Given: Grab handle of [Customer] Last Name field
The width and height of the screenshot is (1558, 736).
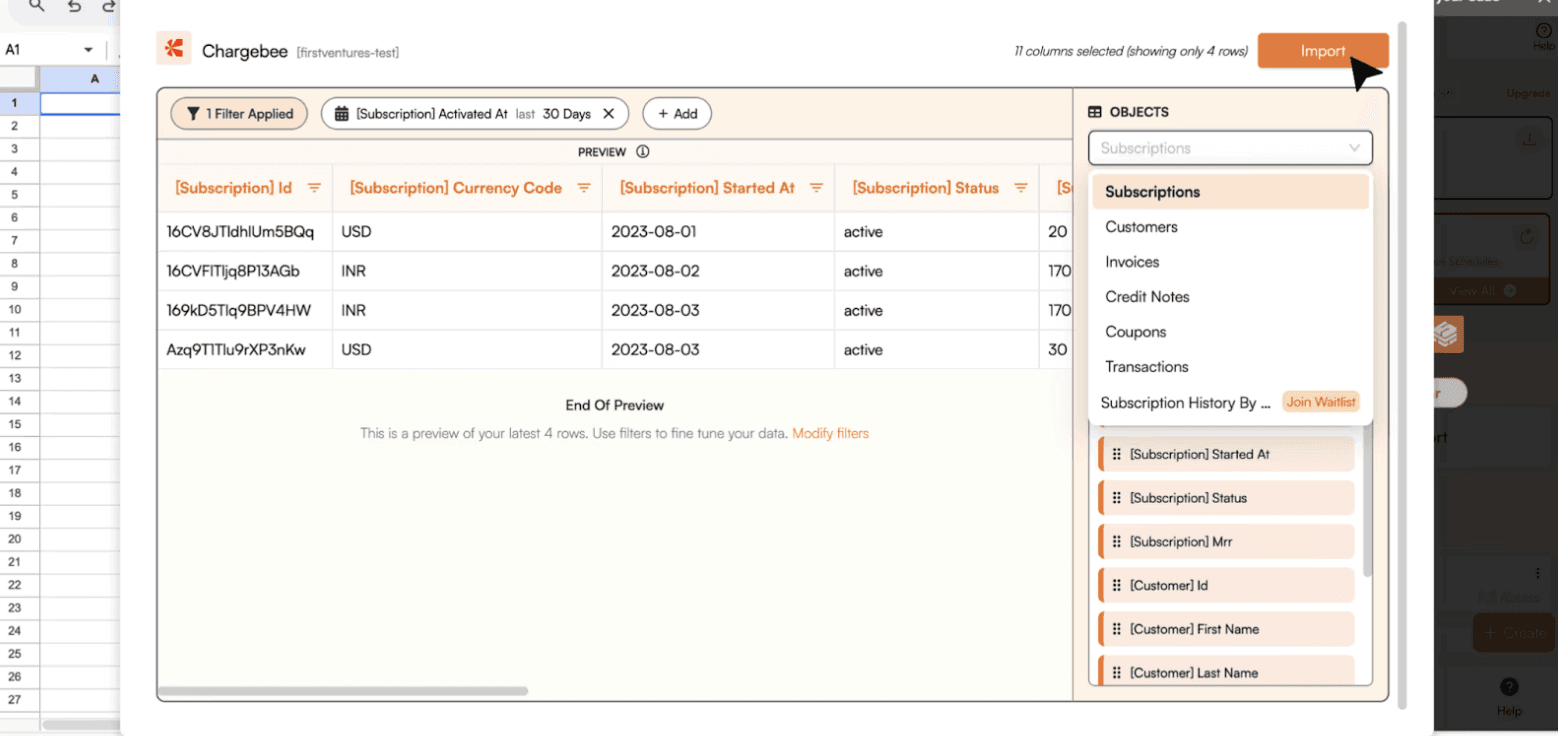Looking at the screenshot, I should click(x=1117, y=673).
